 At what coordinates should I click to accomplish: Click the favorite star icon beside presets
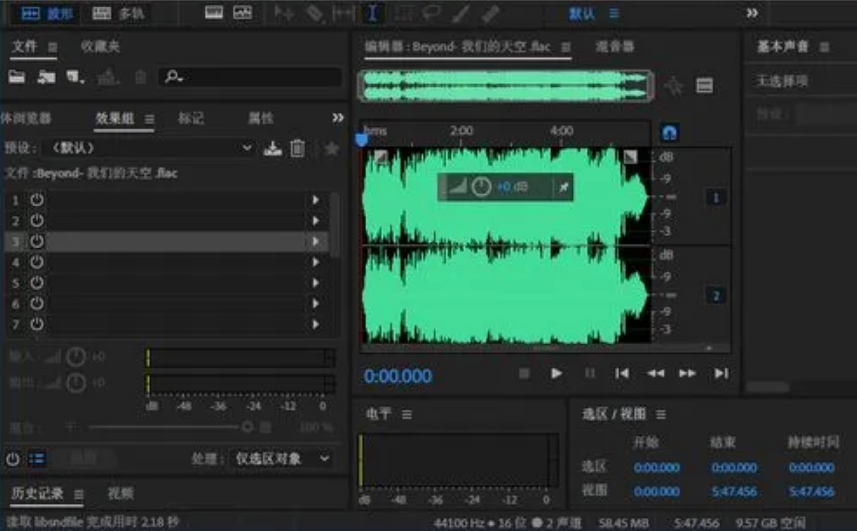[x=331, y=149]
